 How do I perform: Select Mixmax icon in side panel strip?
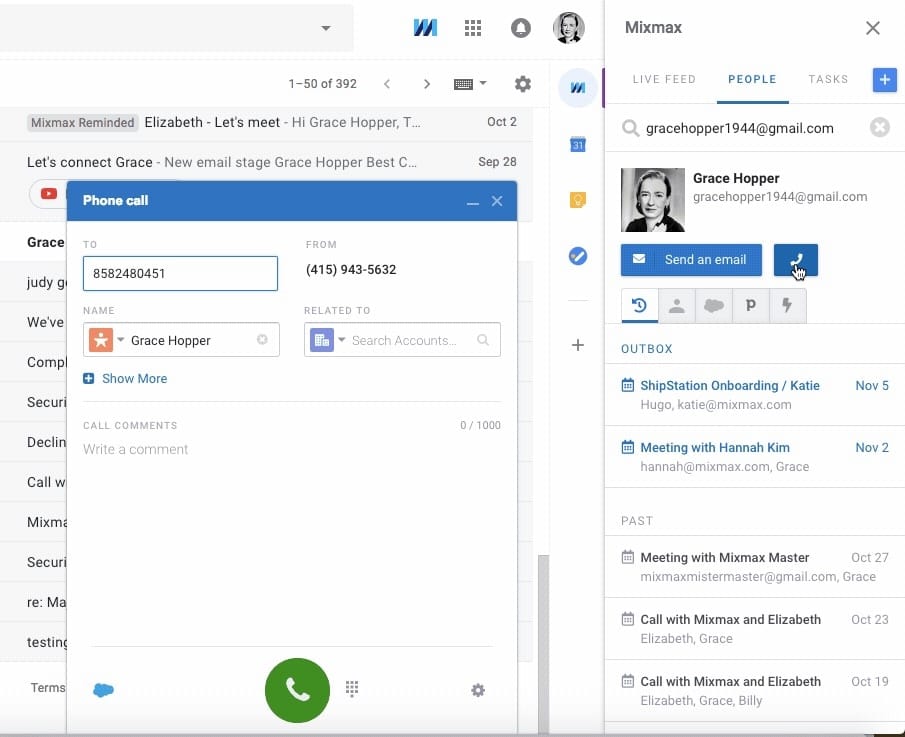(x=578, y=88)
